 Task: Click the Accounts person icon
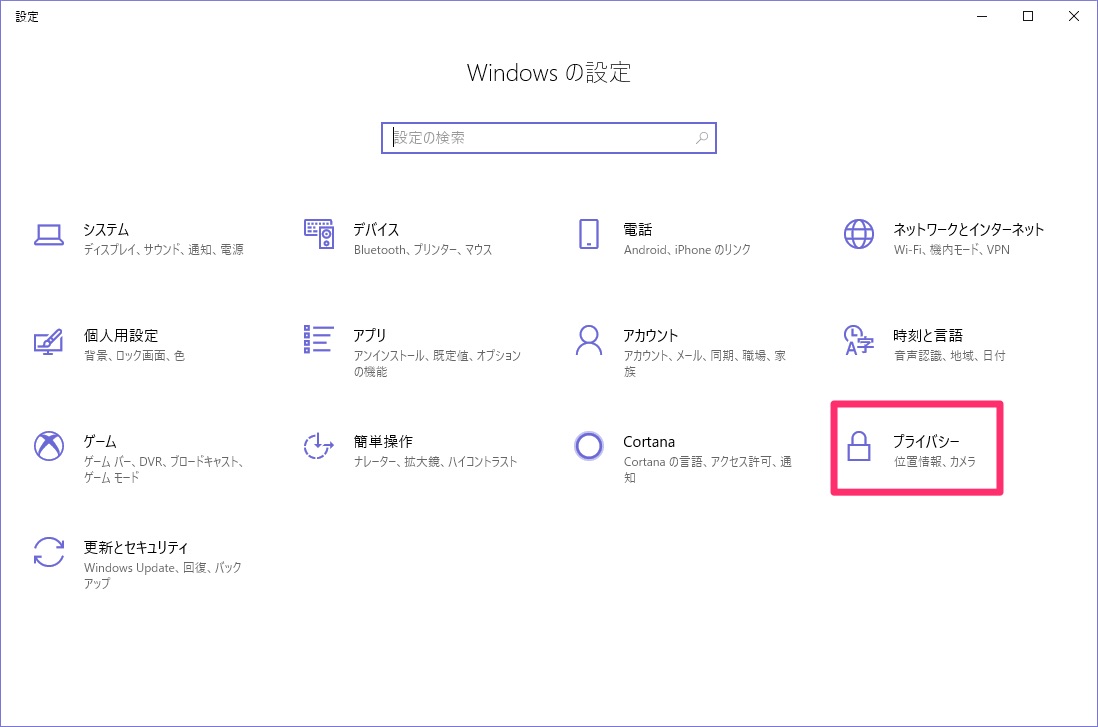589,340
